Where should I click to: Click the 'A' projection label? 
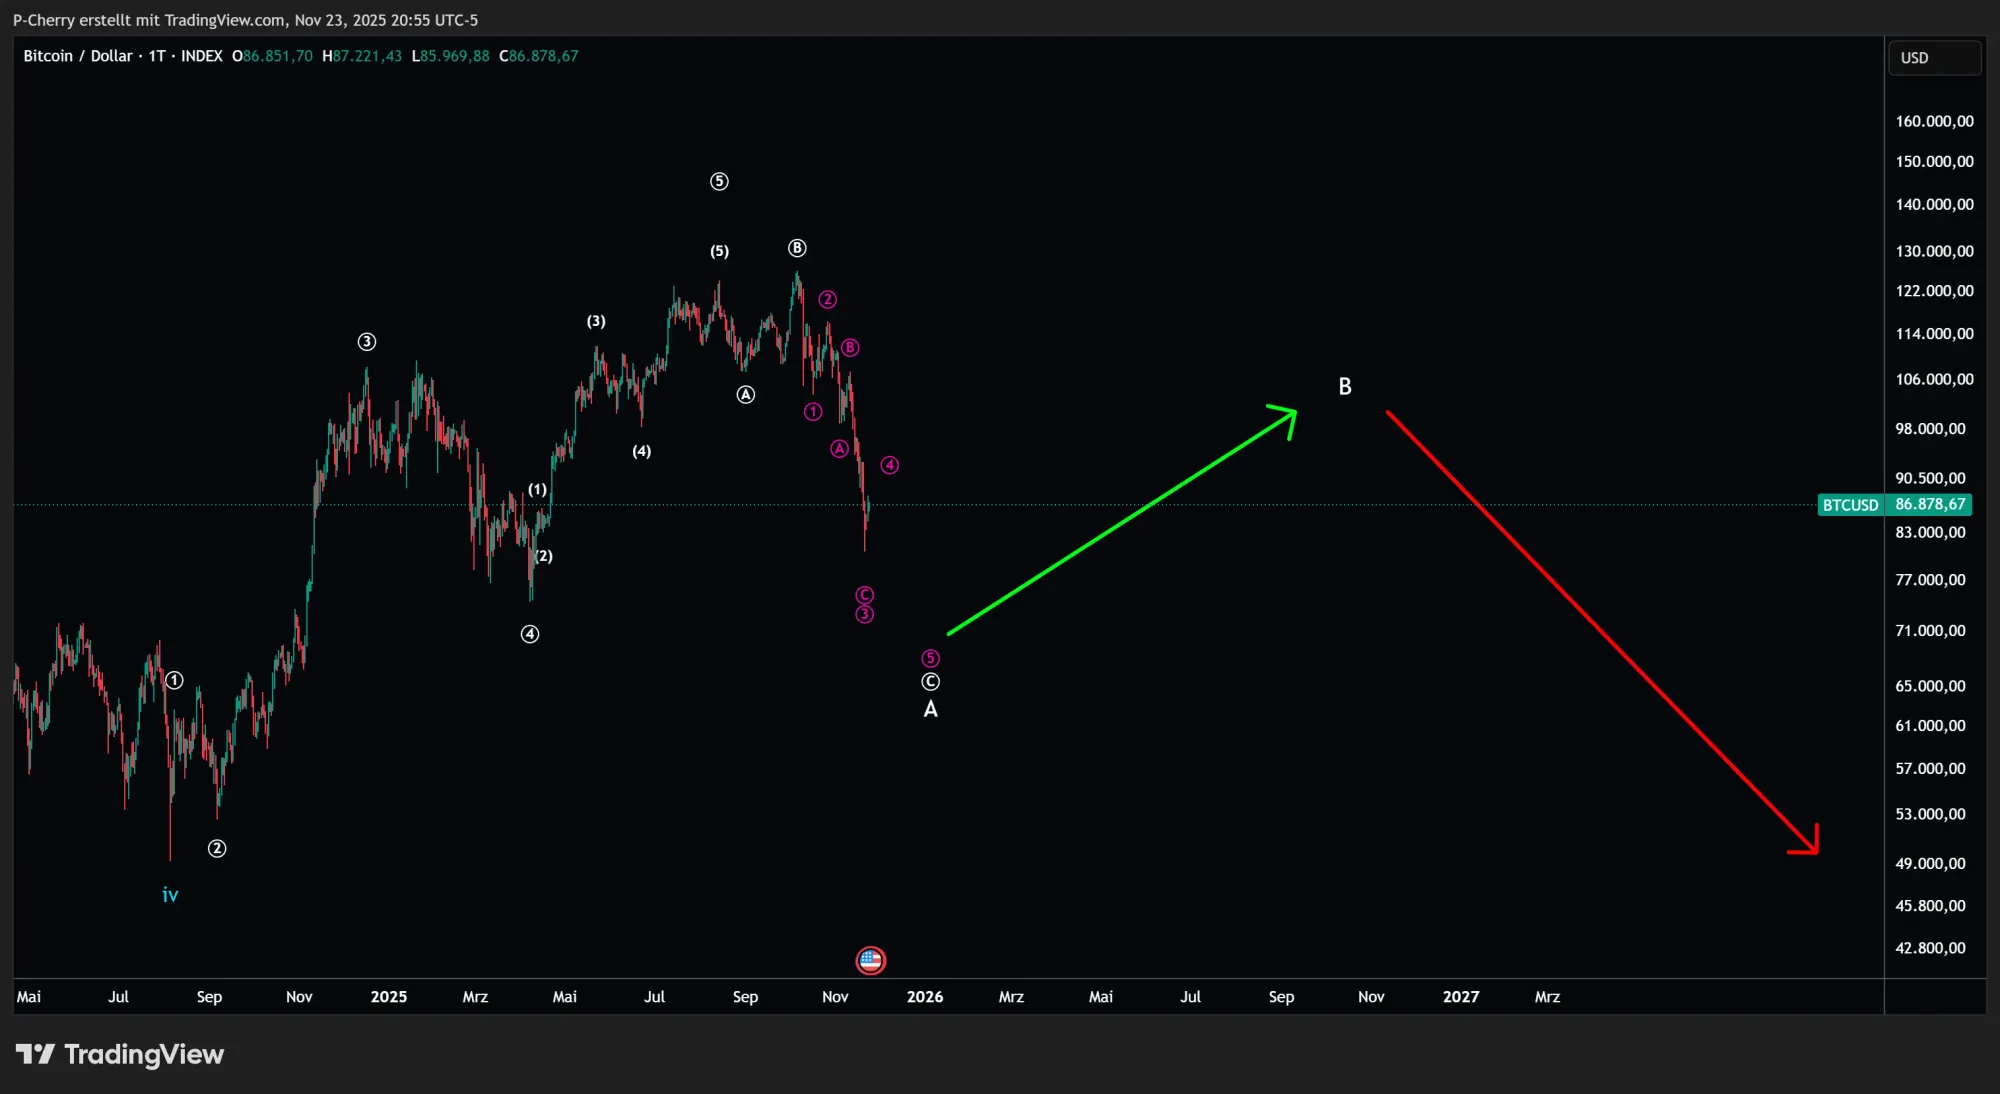[931, 708]
